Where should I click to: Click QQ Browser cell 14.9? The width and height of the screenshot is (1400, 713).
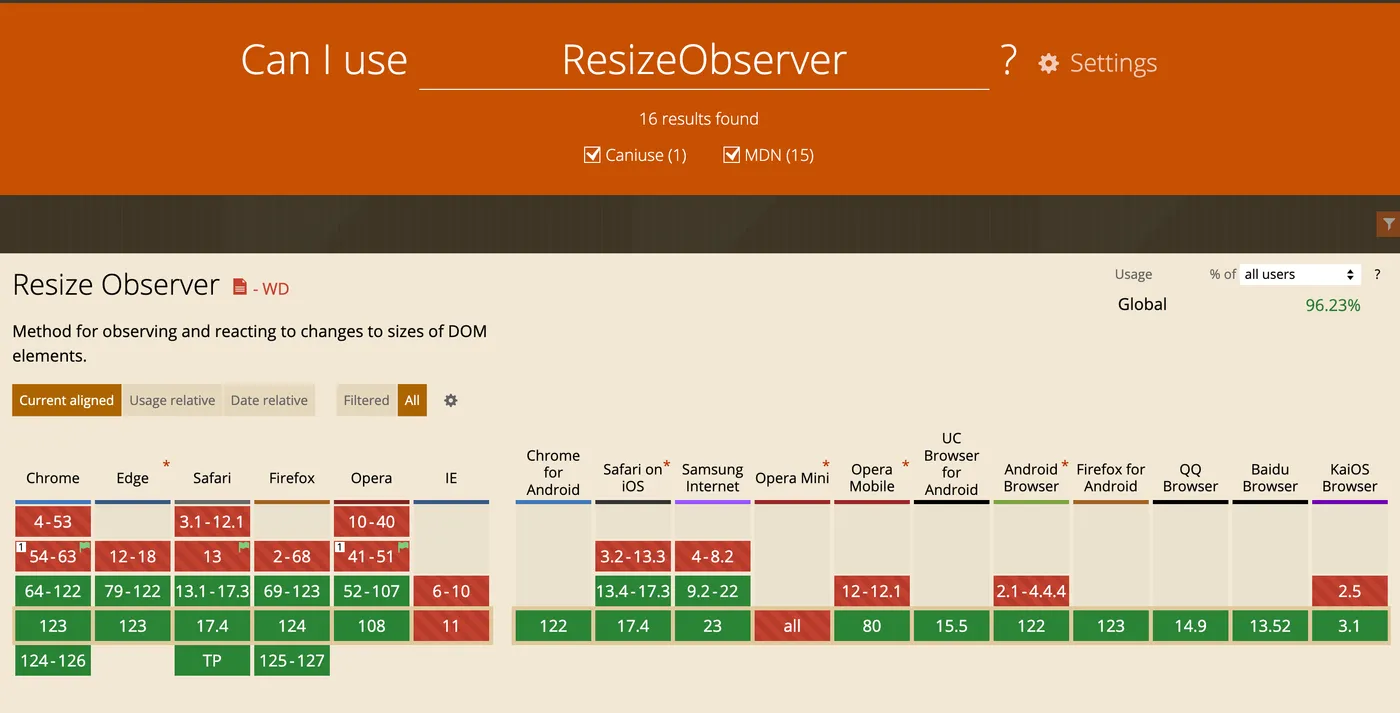[x=1191, y=626]
